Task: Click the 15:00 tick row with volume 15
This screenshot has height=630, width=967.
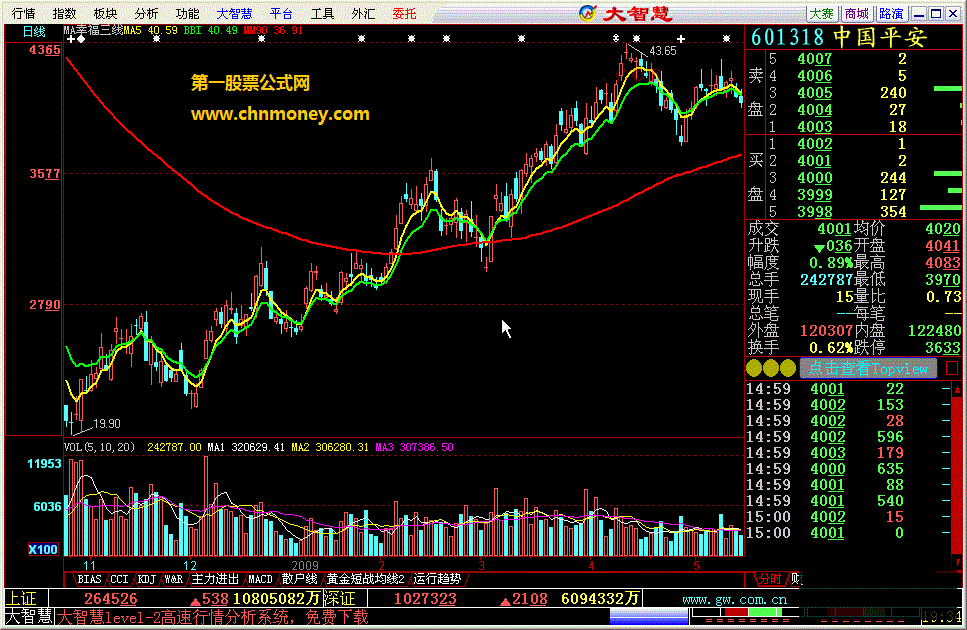Action: coord(848,517)
